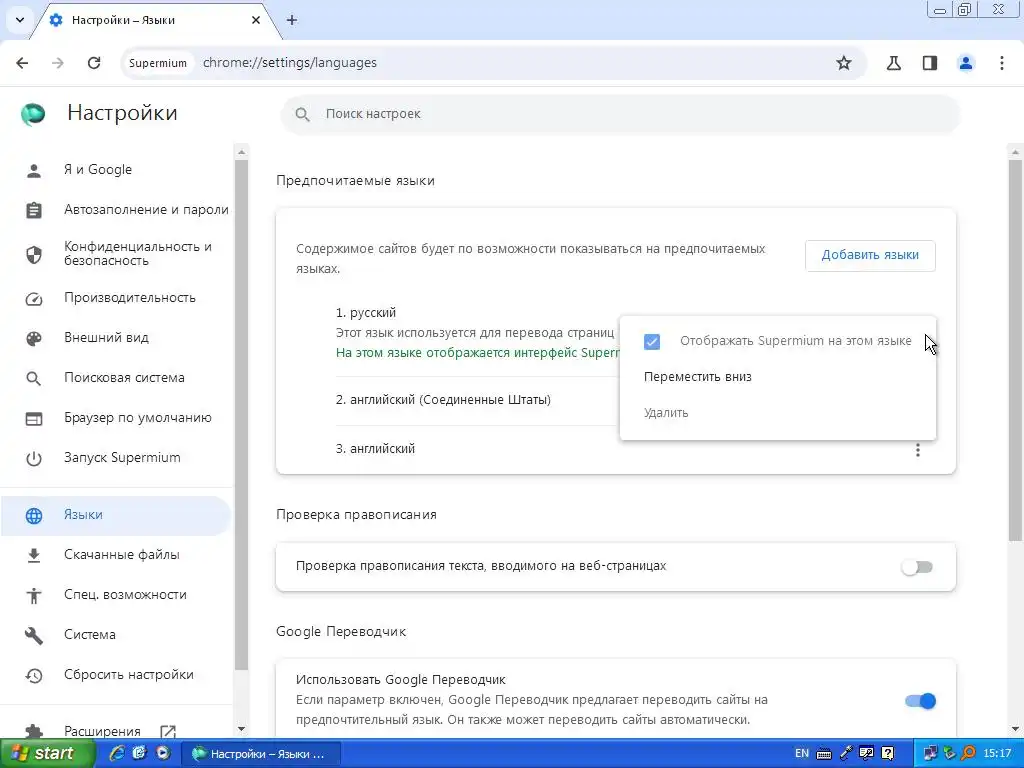This screenshot has width=1024, height=768.
Task: Open Поисковая система settings
Action: click(x=116, y=377)
